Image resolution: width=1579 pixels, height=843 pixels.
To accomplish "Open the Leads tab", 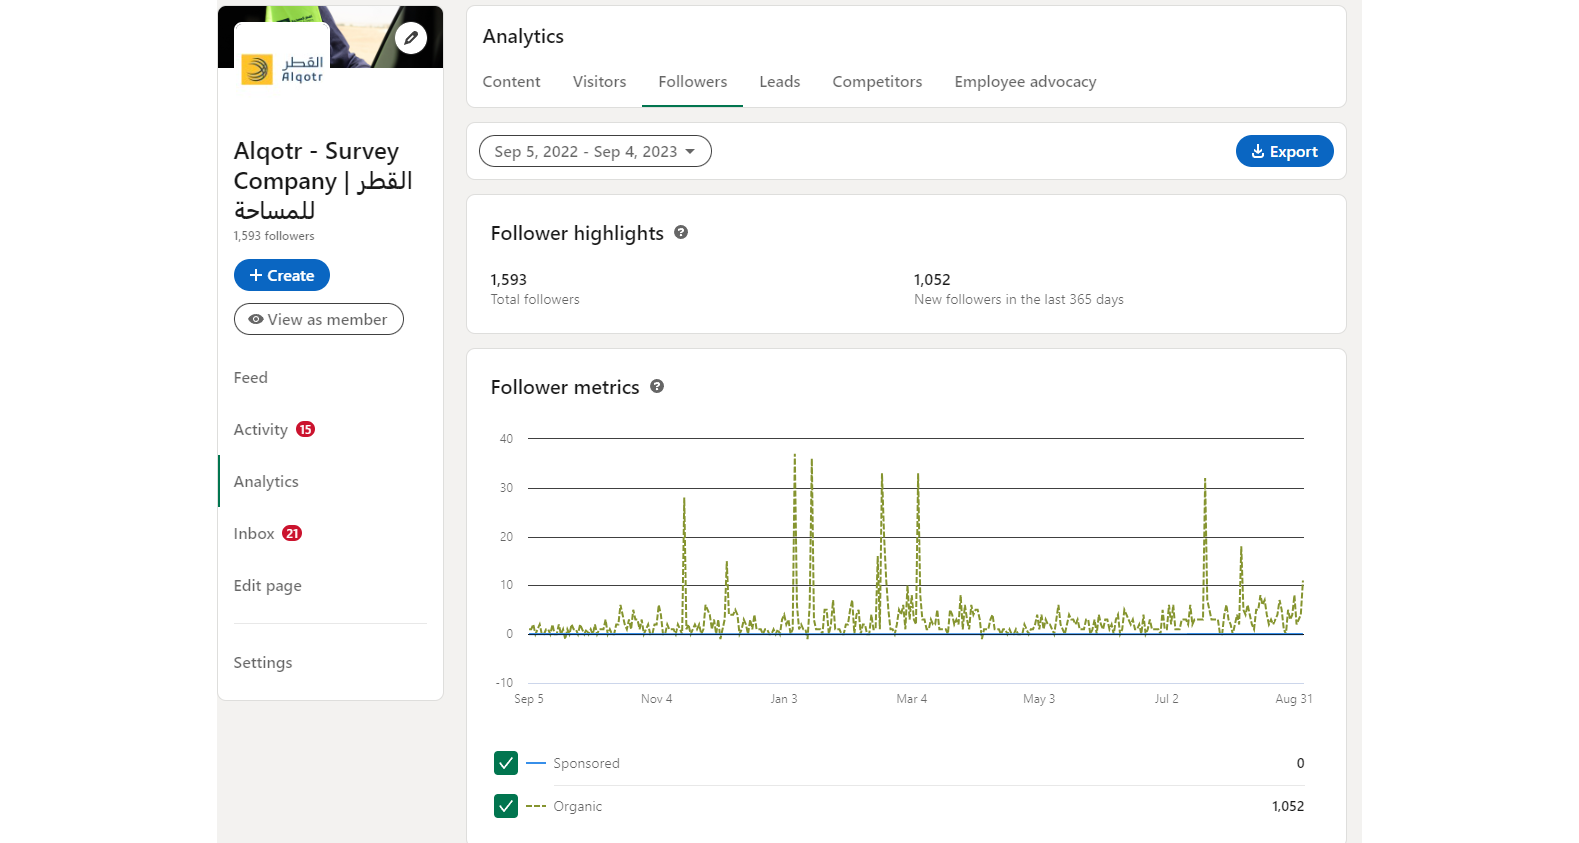I will click(x=780, y=82).
